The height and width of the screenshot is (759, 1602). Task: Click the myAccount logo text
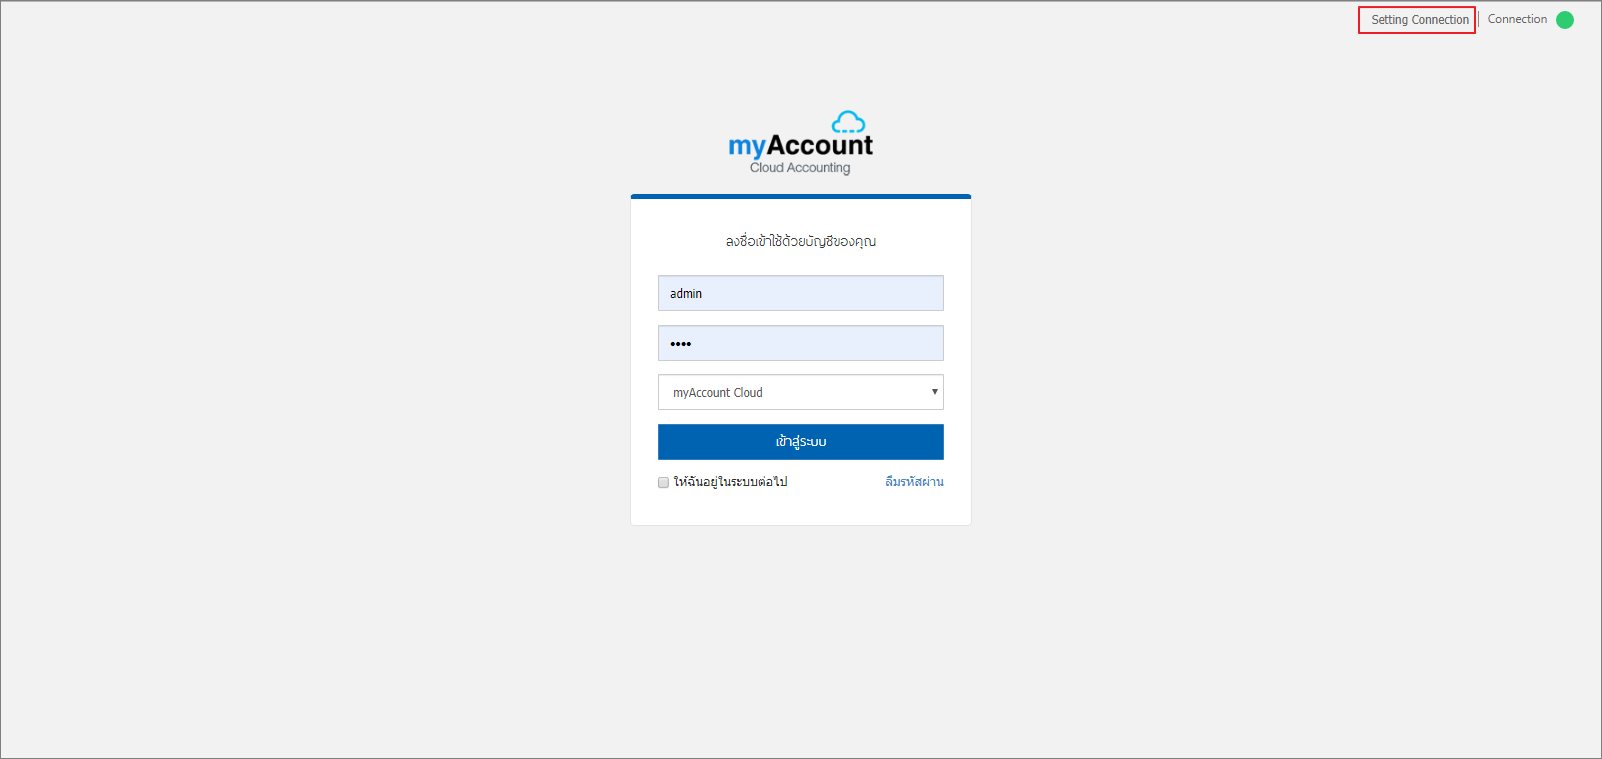point(800,146)
